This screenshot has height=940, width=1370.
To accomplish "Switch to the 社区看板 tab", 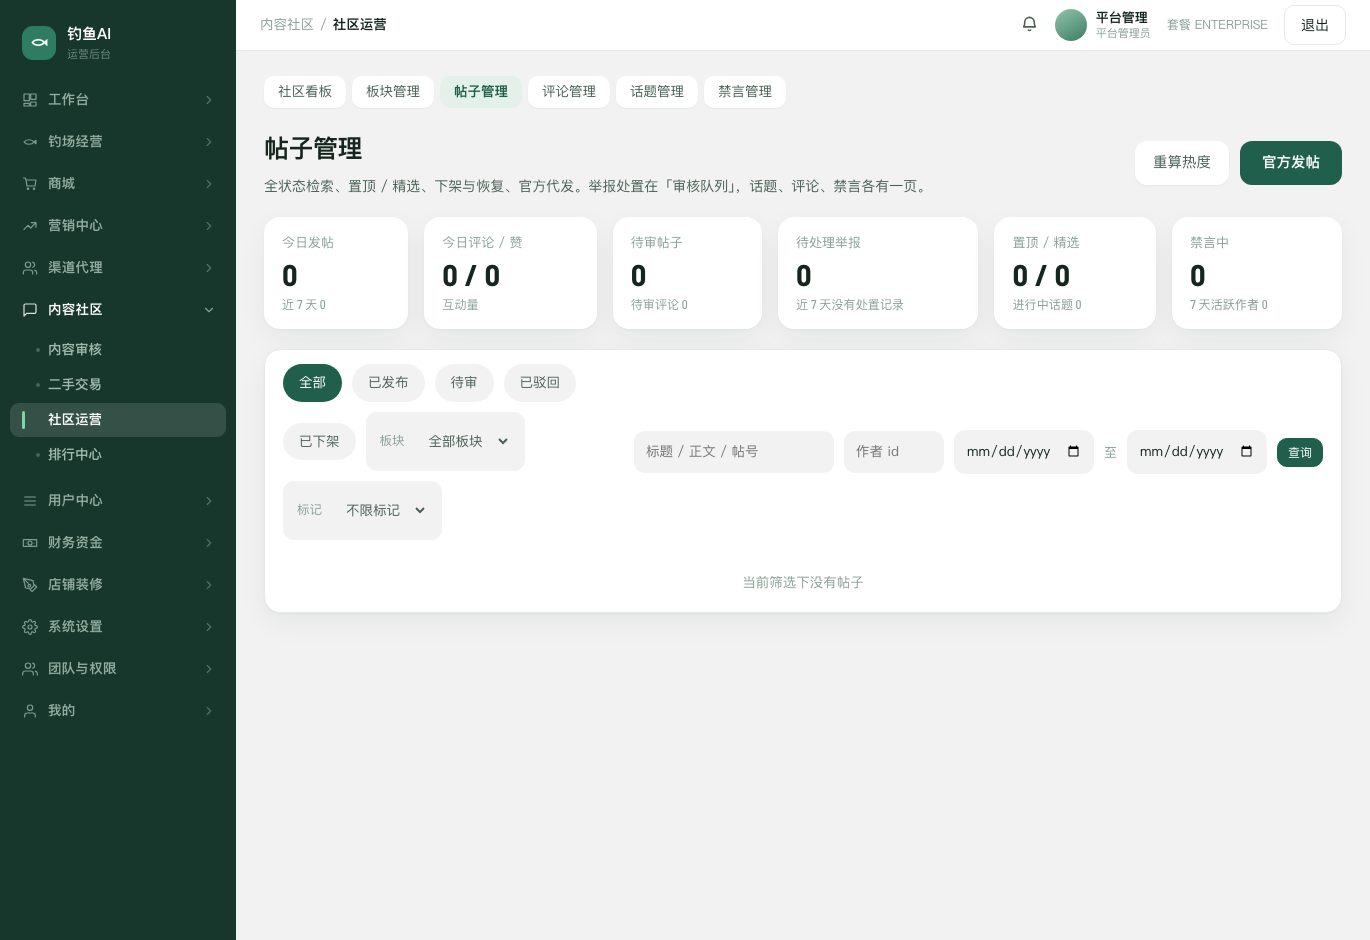I will click(305, 92).
